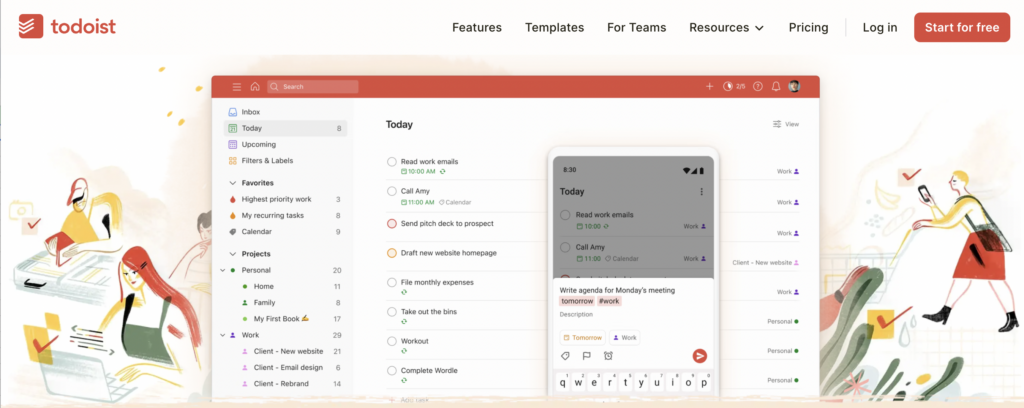Viewport: 1024px width, 408px height.
Task: Click the Description field on phone
Action: 576,315
